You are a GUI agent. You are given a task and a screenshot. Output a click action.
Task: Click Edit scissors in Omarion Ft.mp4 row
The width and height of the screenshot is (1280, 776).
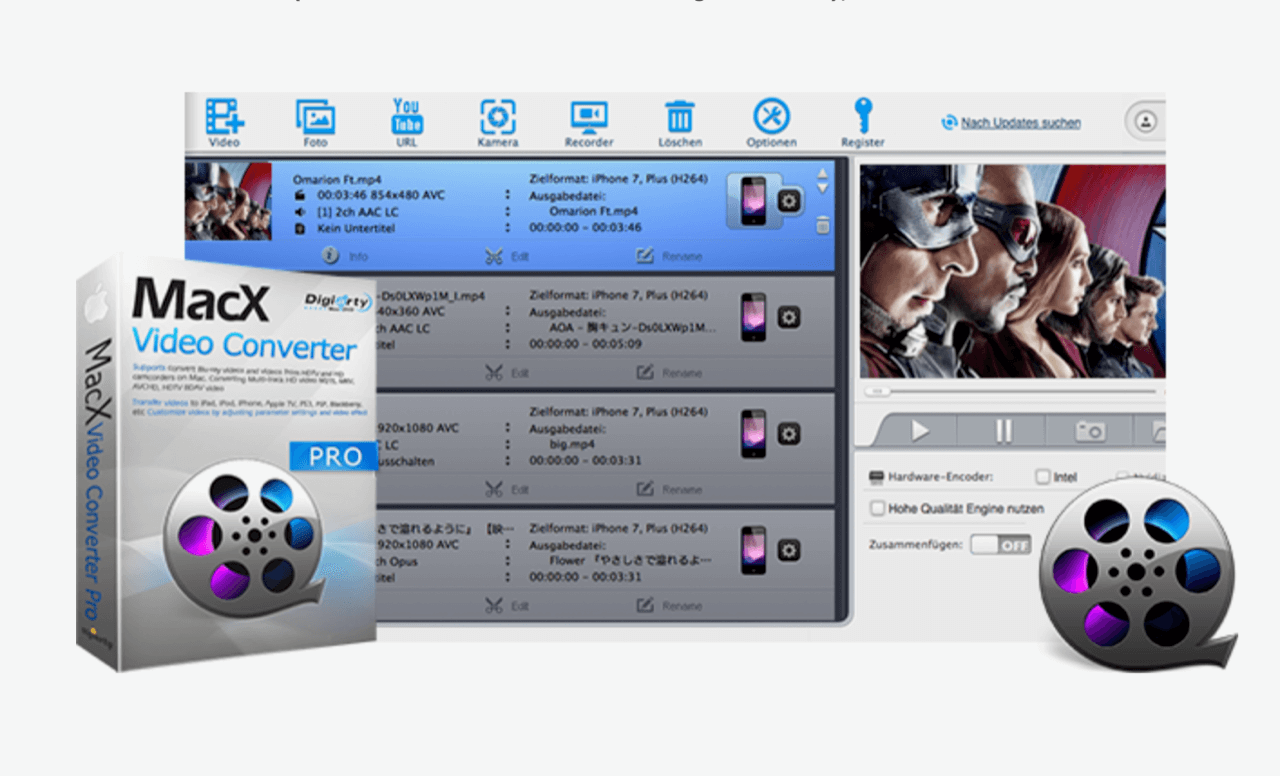(x=507, y=256)
